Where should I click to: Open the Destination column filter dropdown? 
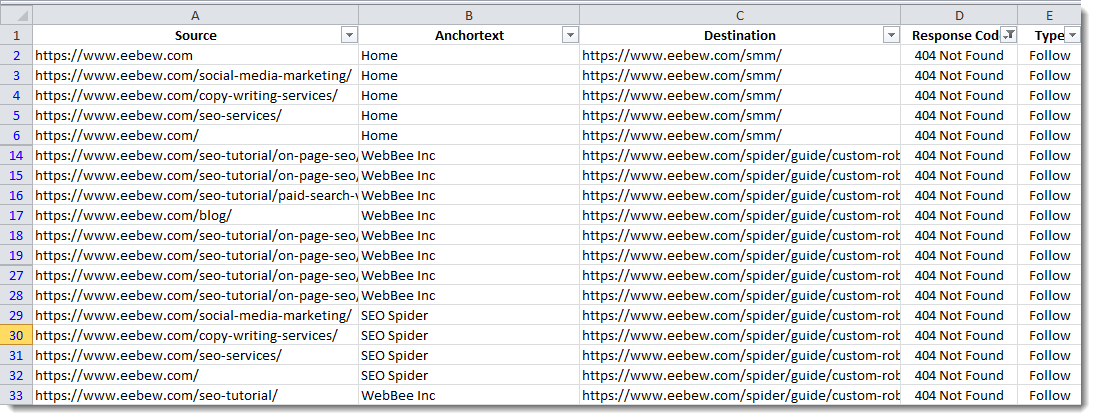(890, 36)
